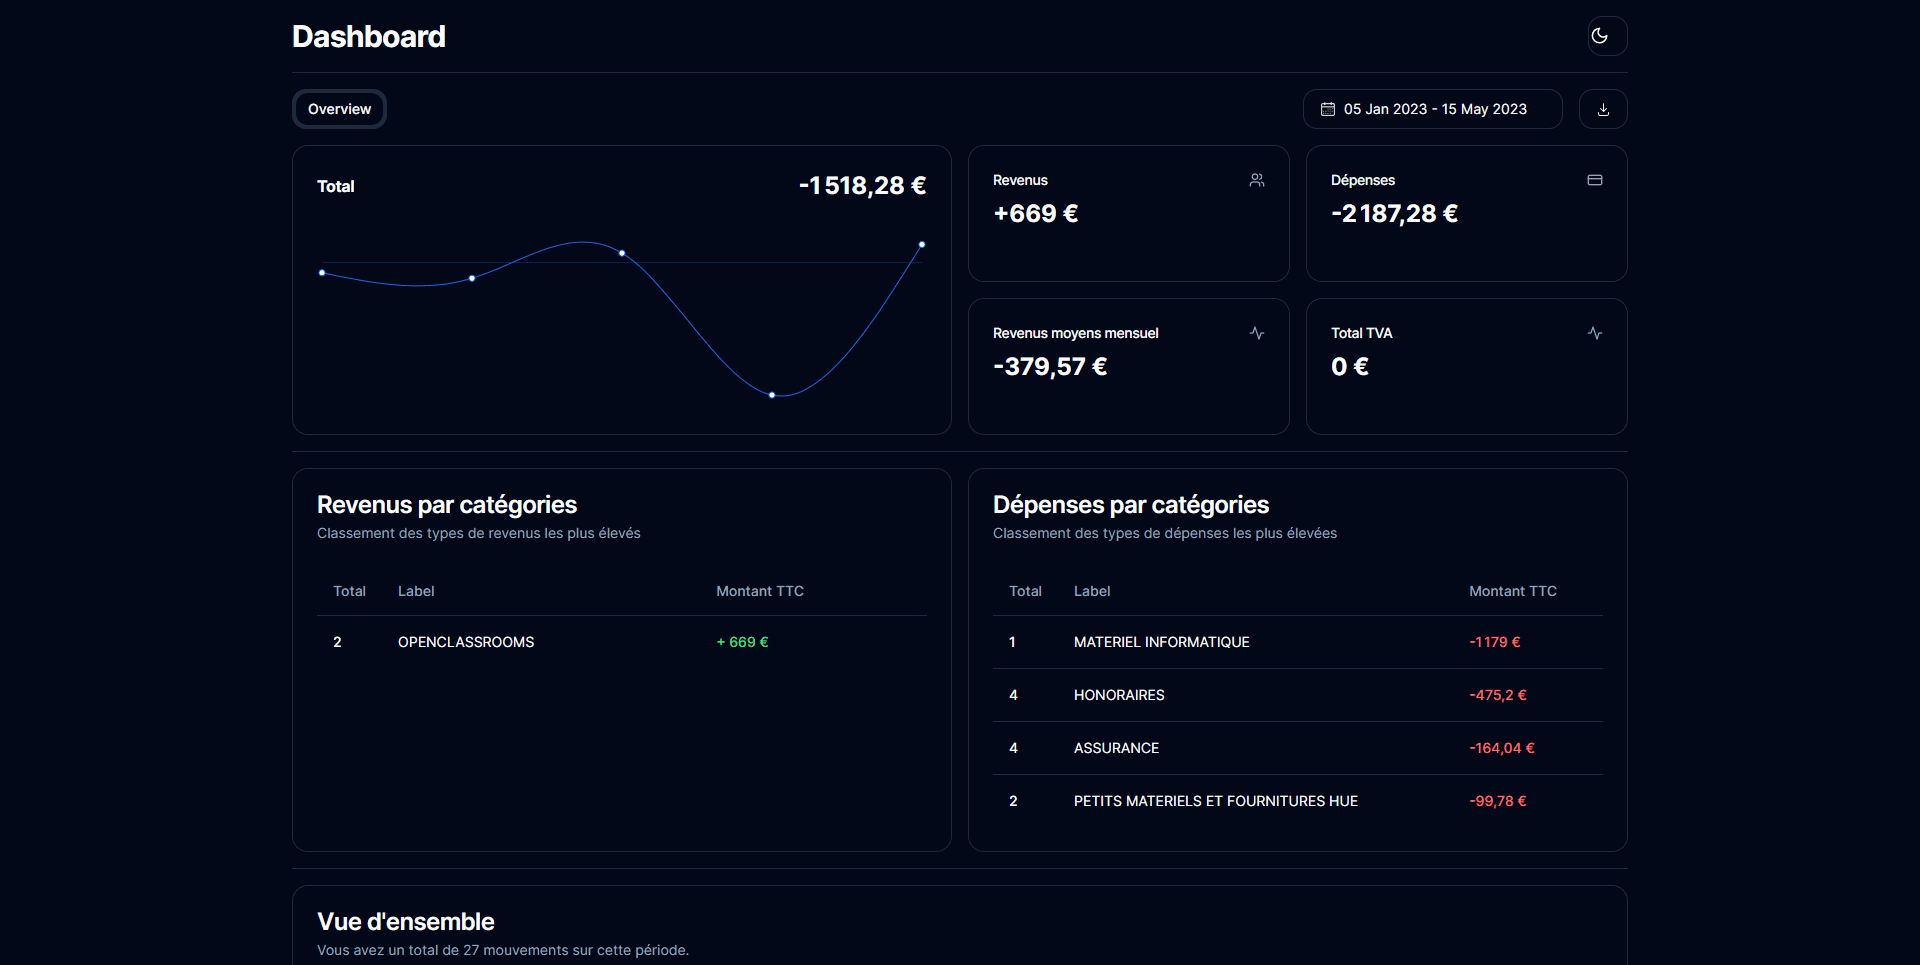
Task: Select the MATERIEL INFORMATIQUE expense row
Action: [x=1161, y=642]
